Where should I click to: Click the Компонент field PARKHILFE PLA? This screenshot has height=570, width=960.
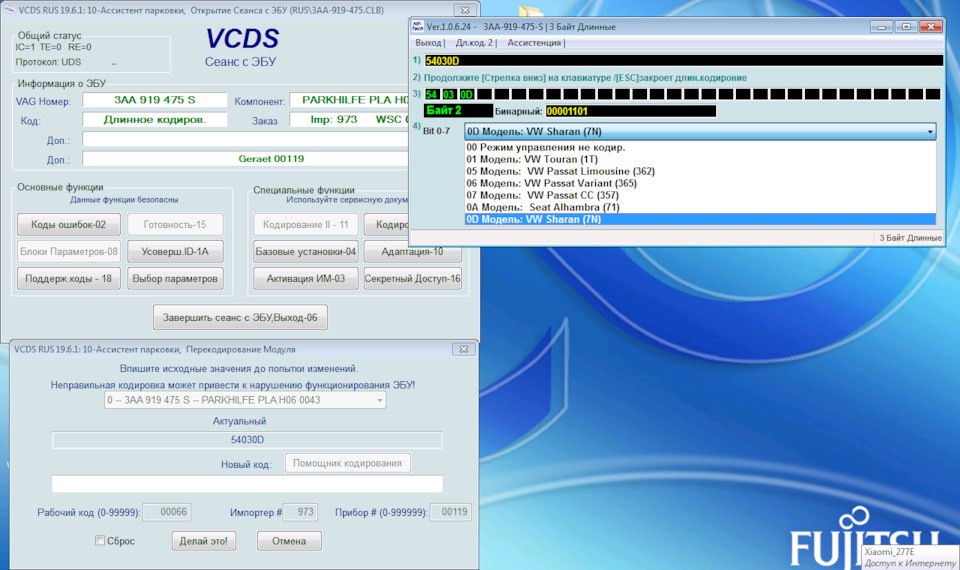pyautogui.click(x=349, y=100)
